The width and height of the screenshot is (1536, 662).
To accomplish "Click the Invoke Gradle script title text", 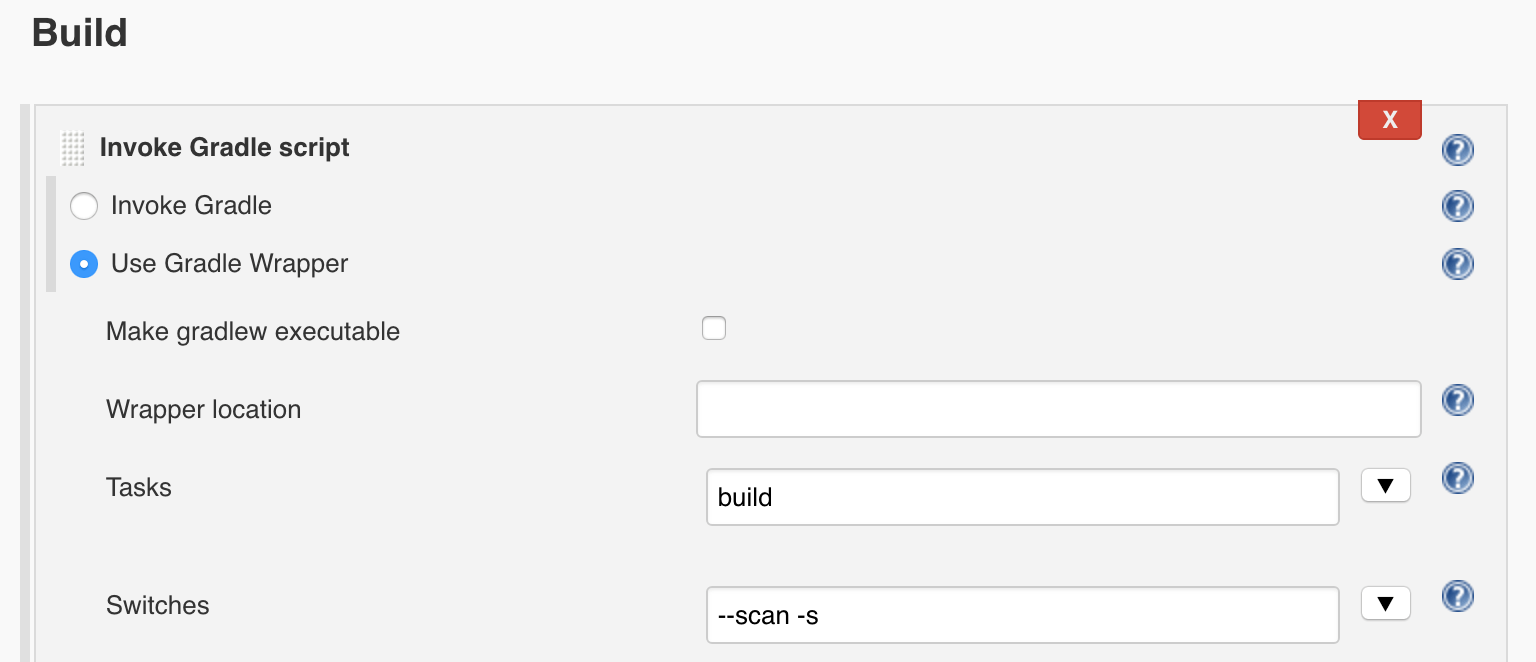I will [224, 147].
